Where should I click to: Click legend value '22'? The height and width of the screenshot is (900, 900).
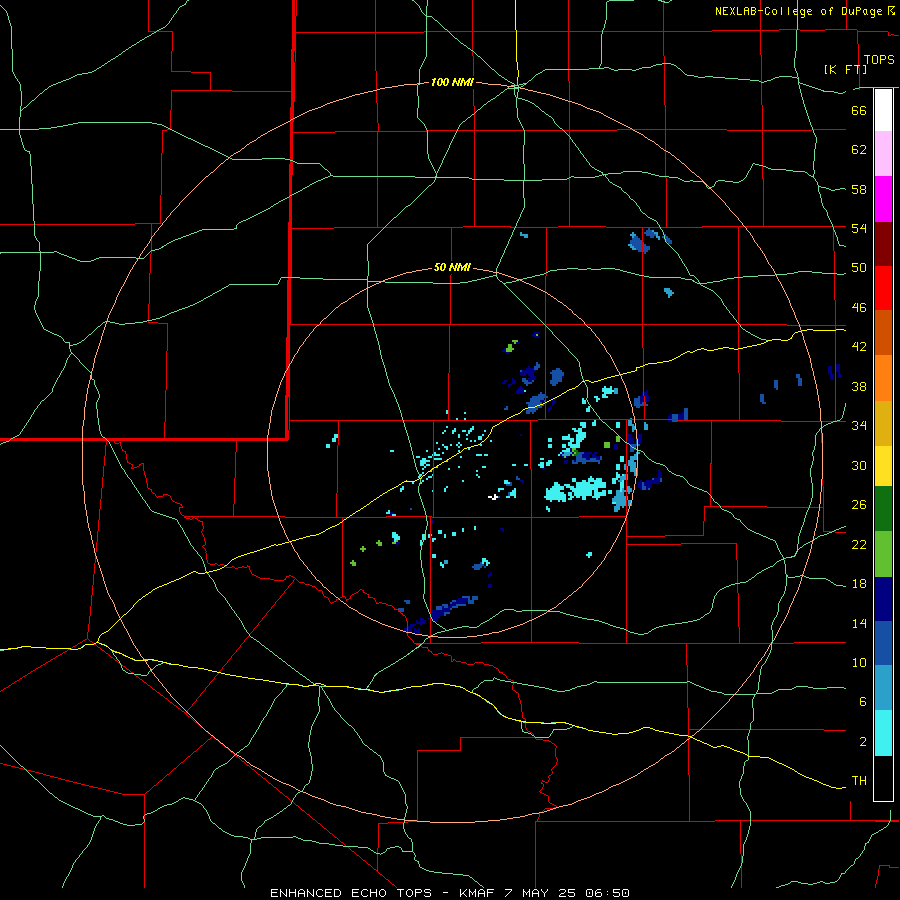pyautogui.click(x=859, y=544)
